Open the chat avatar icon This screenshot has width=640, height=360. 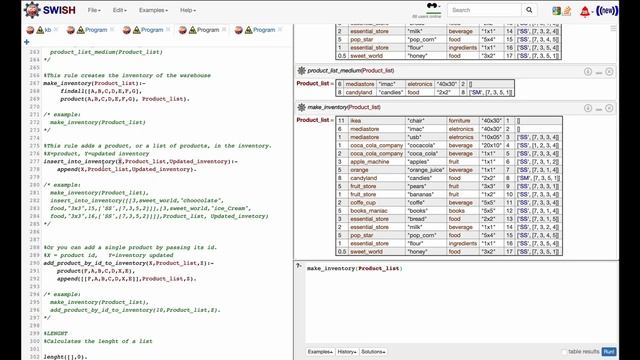coord(556,11)
